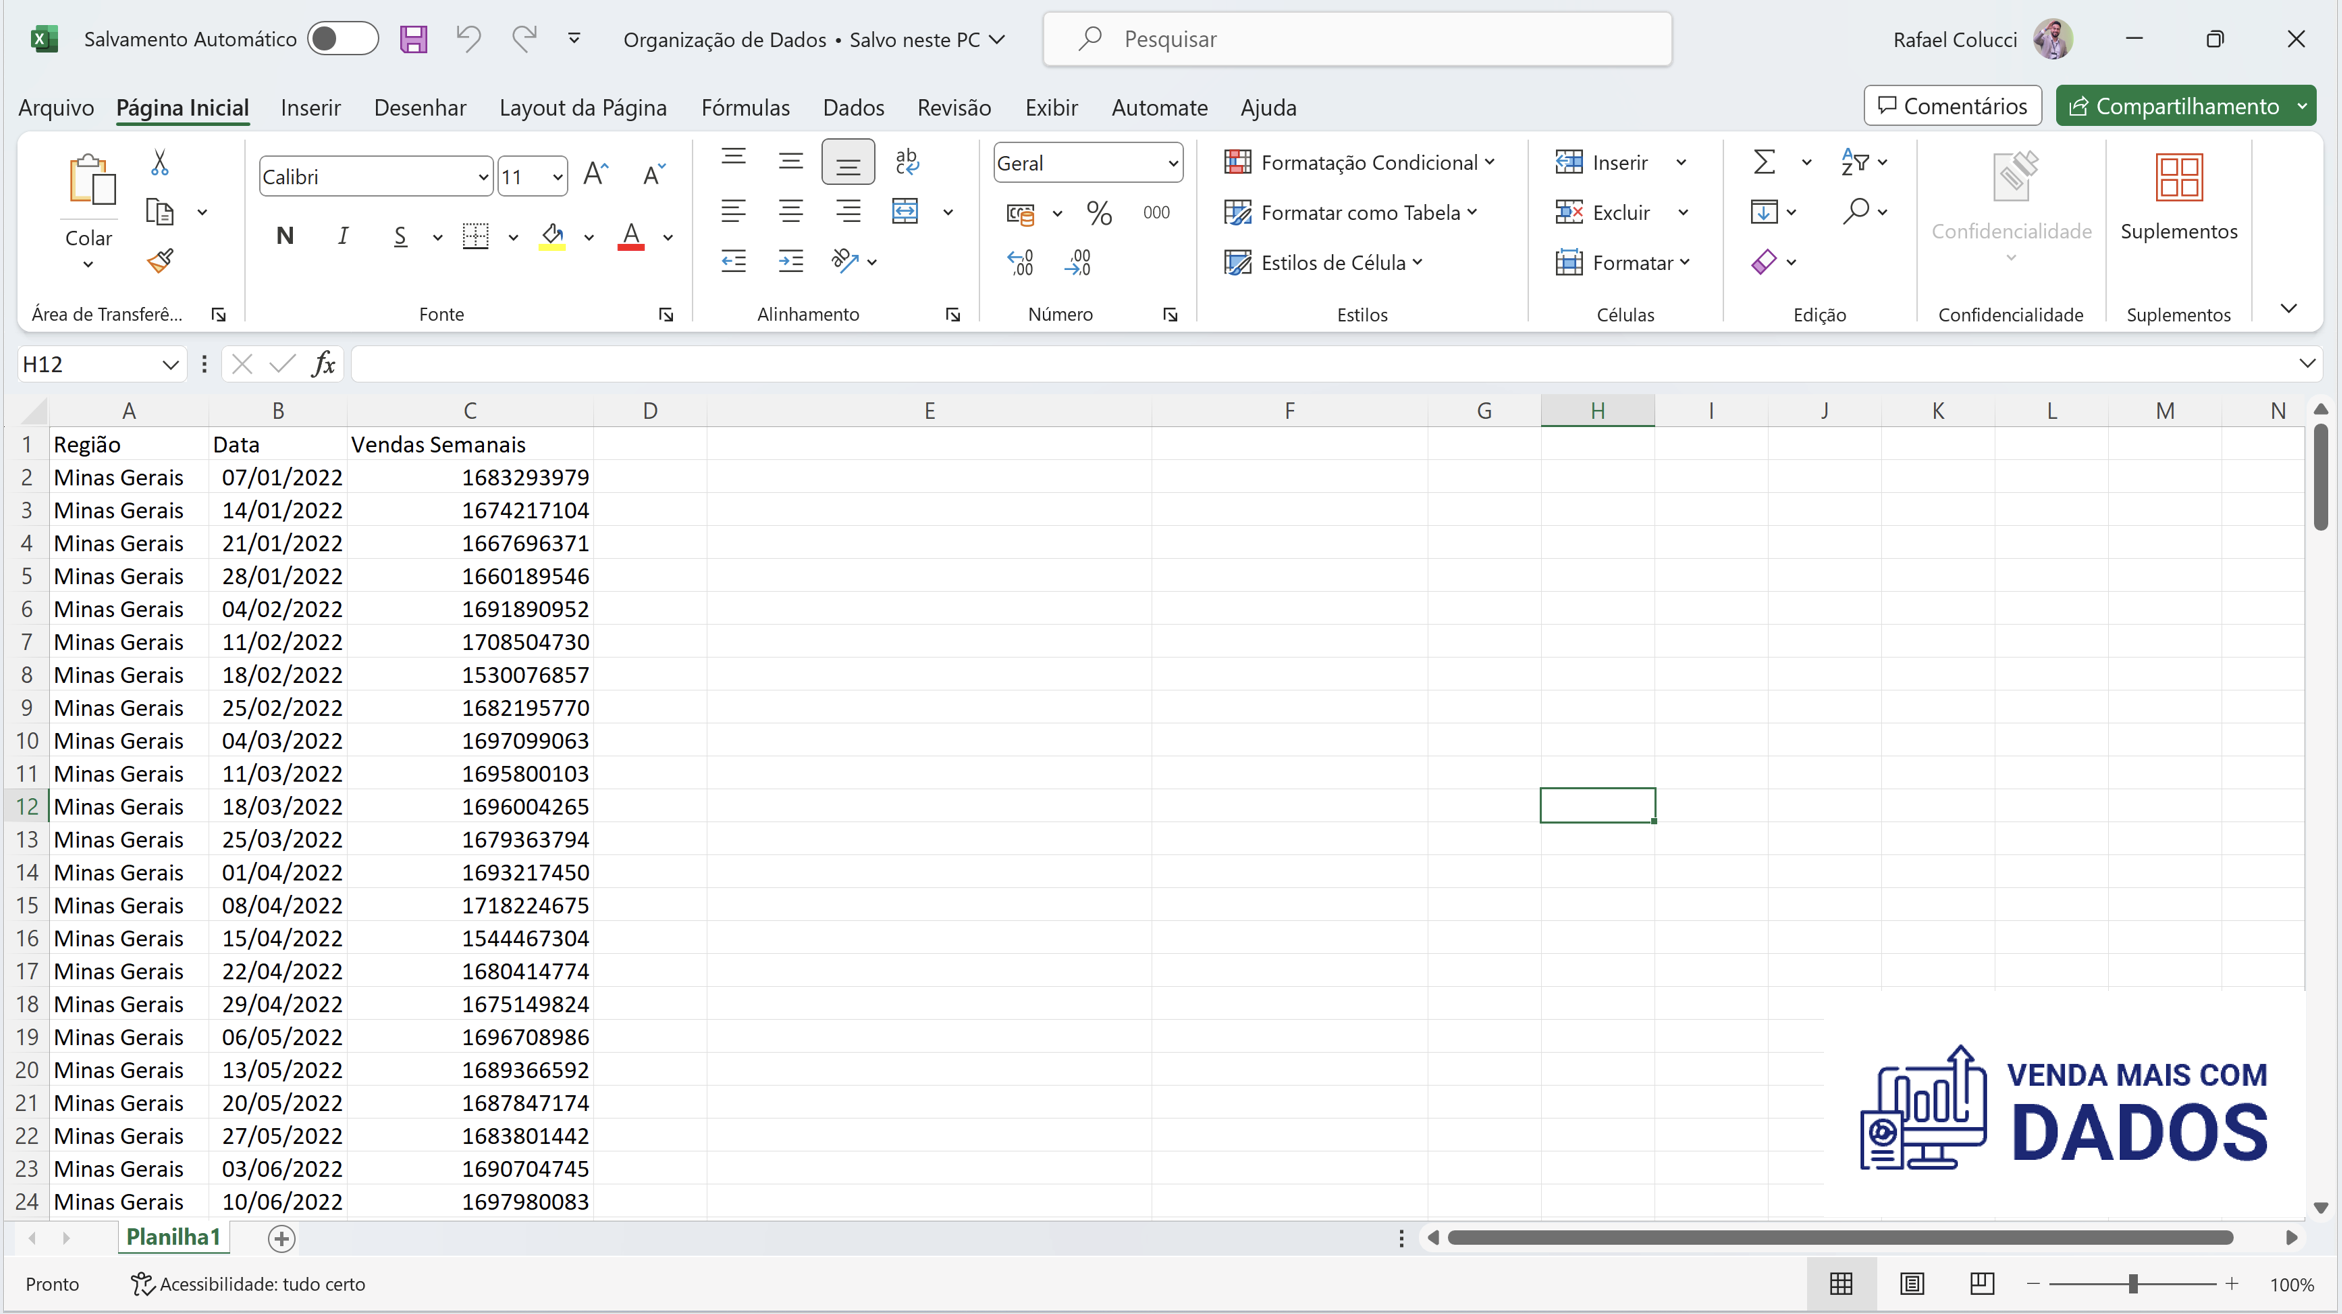Click the AutoSum sigma icon
This screenshot has height=1314, width=2342.
(x=1765, y=162)
